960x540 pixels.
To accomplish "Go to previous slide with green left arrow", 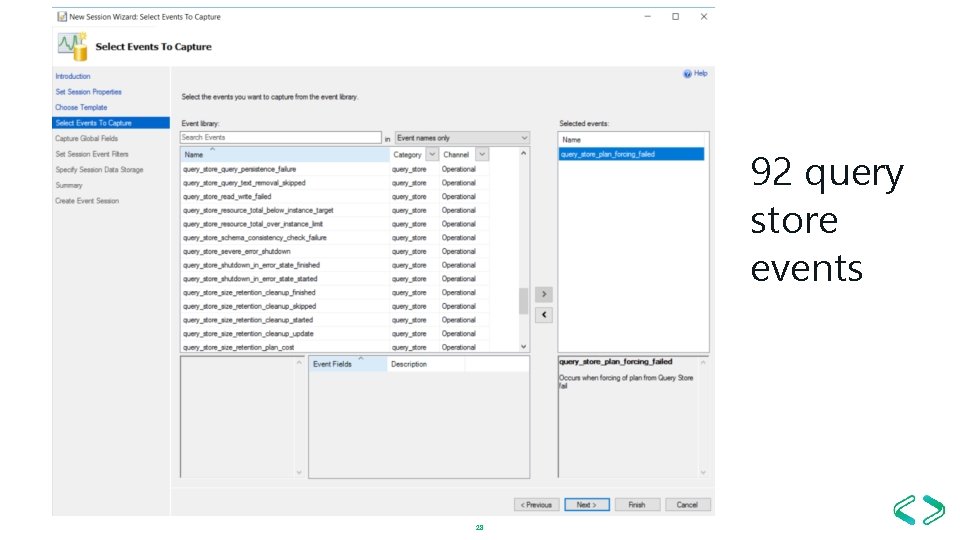I will (904, 509).
